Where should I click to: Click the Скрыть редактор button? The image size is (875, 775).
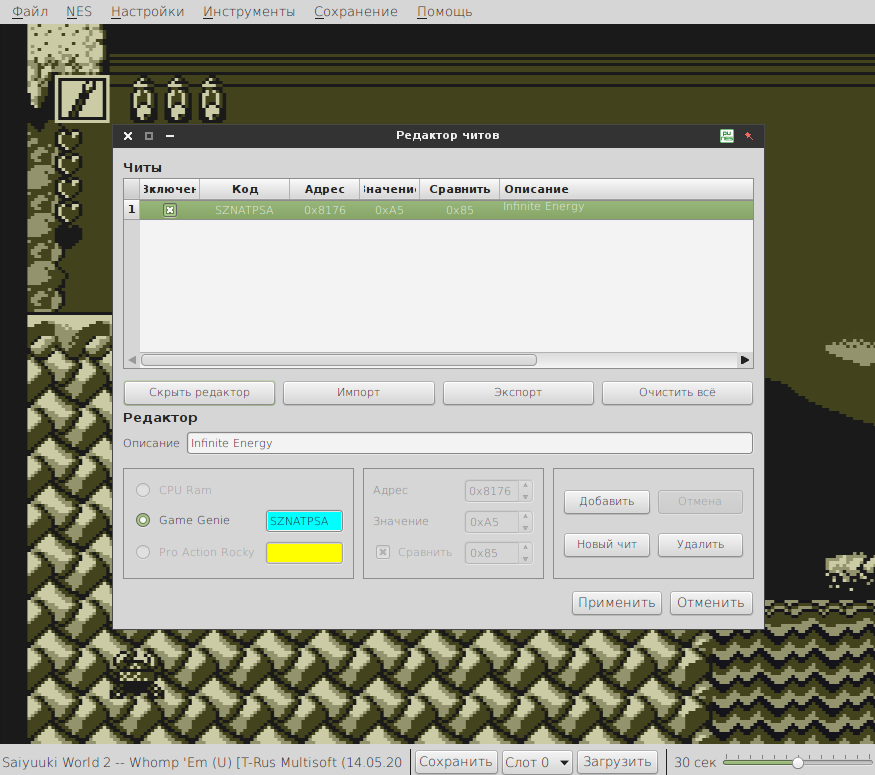(199, 393)
